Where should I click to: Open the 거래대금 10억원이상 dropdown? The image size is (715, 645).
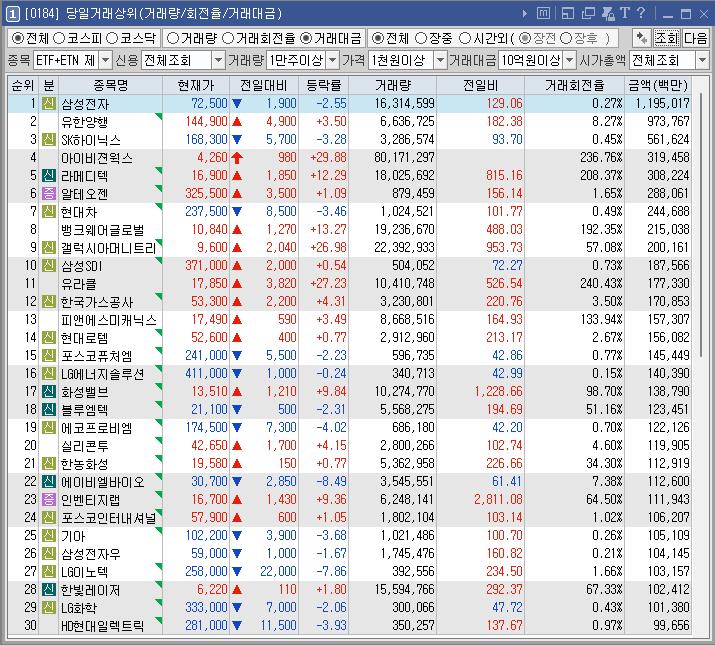pos(570,60)
